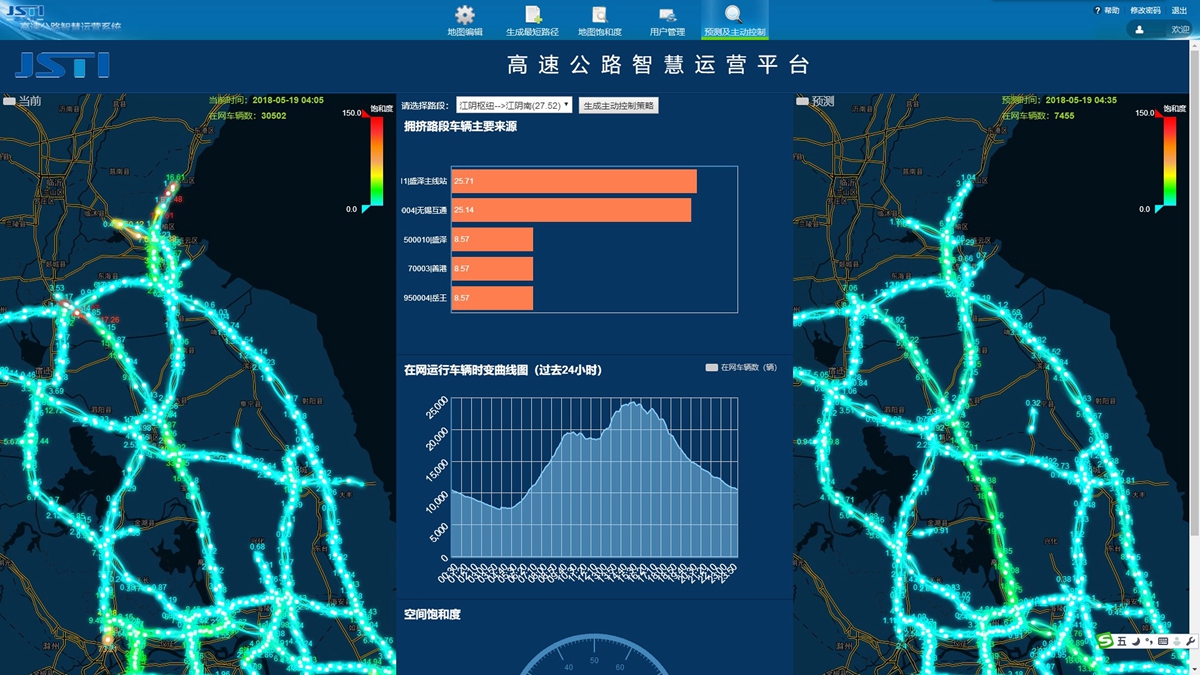The width and height of the screenshot is (1200, 675).
Task: Click the 修改密码 change password link
Action: (x=1145, y=10)
